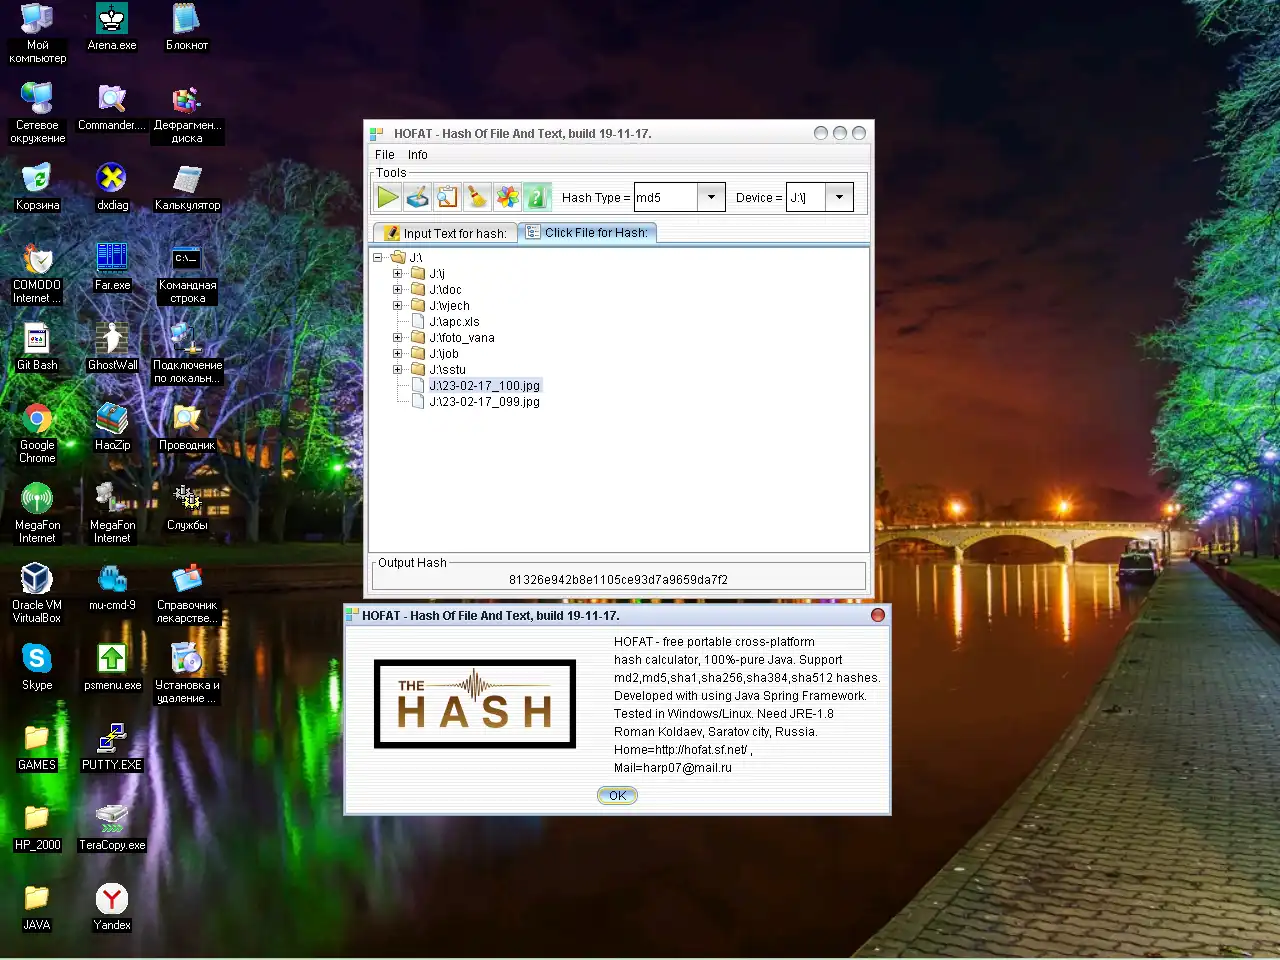Open the Info menu

click(x=417, y=155)
